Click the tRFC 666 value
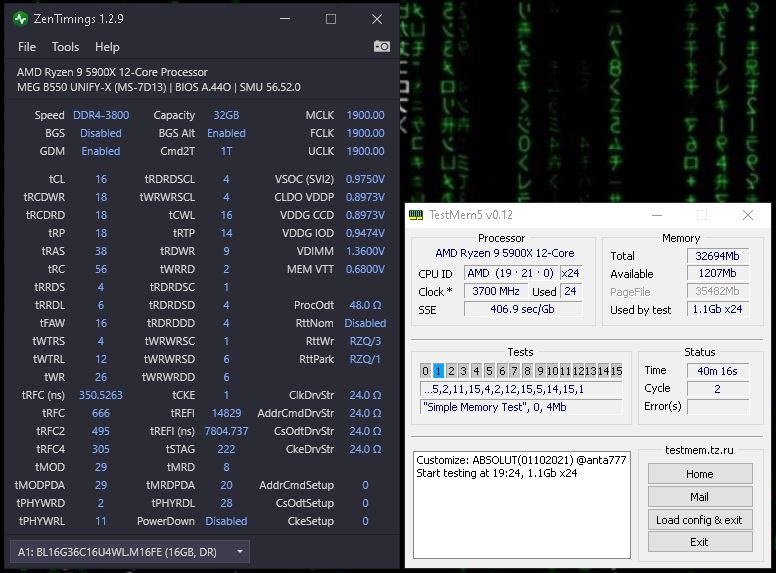Image resolution: width=776 pixels, height=573 pixels. coord(101,413)
